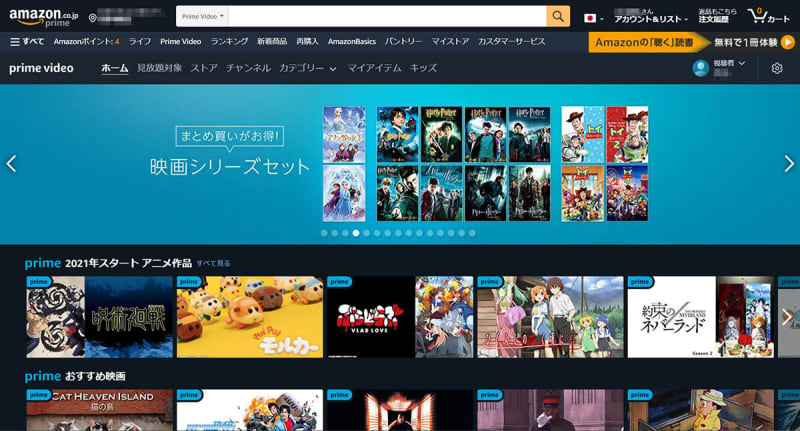This screenshot has height=431, width=800.
Task: Open the カスタマーサービス link
Action: click(511, 42)
